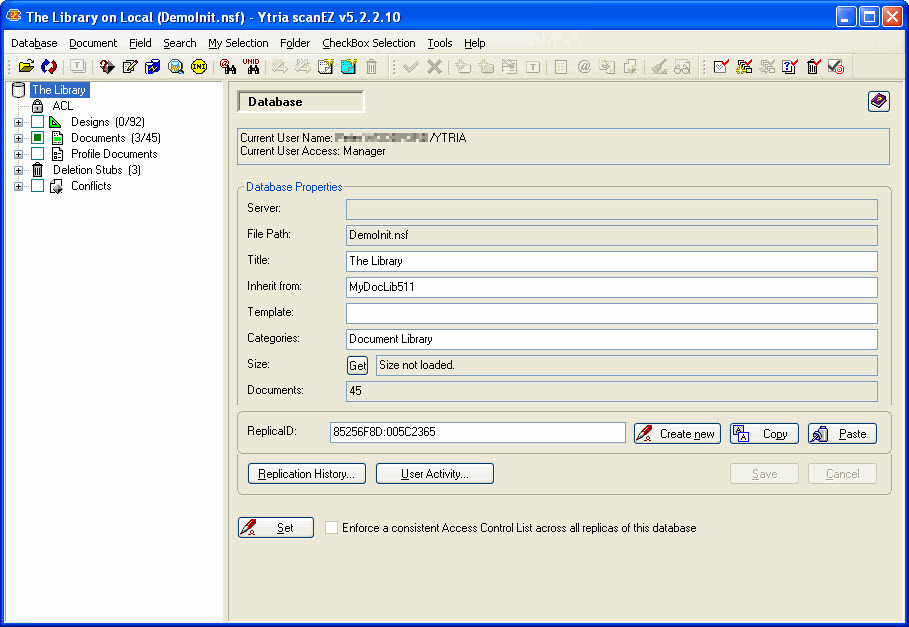The height and width of the screenshot is (627, 909).
Task: Expand the Designs tree node
Action: (18, 122)
